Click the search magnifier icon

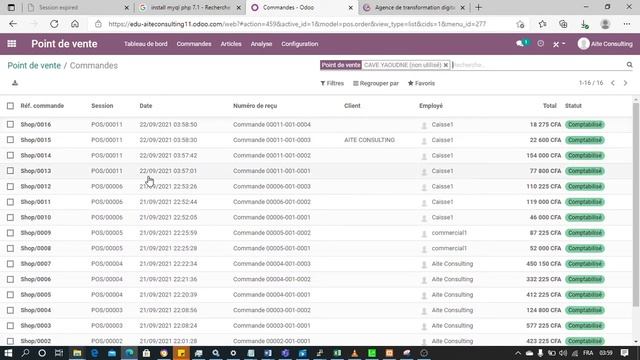(x=629, y=64)
